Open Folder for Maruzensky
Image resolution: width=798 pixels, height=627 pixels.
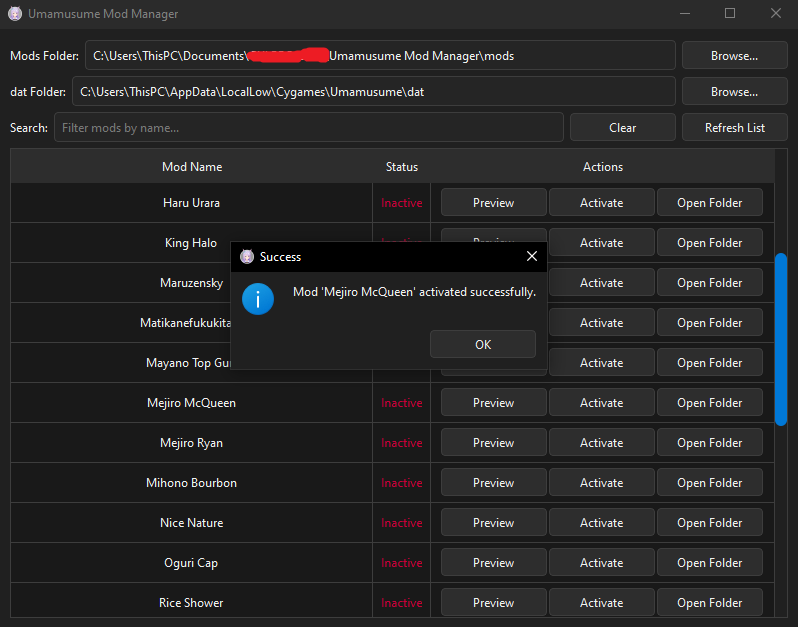pyautogui.click(x=709, y=282)
